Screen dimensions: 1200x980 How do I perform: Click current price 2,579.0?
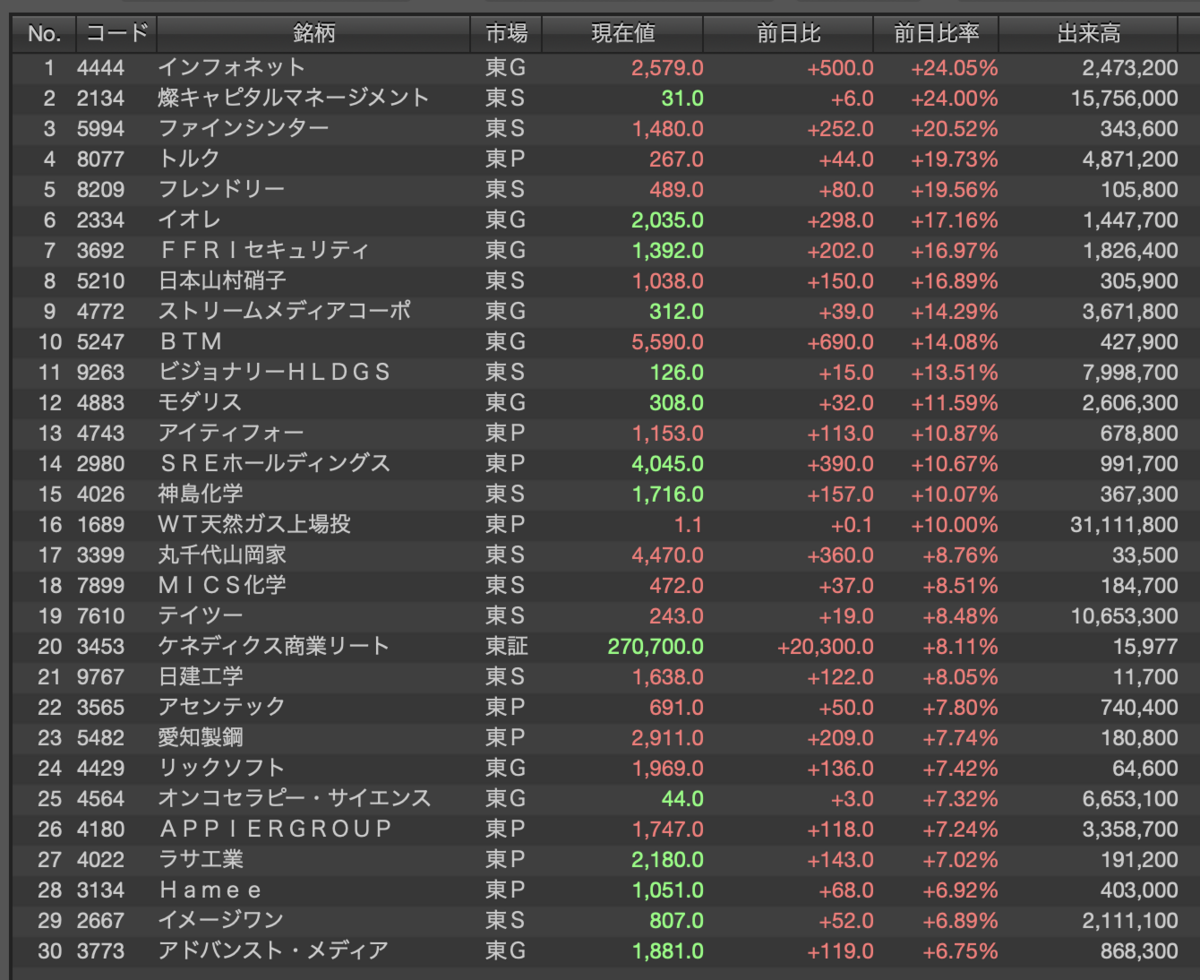[667, 68]
